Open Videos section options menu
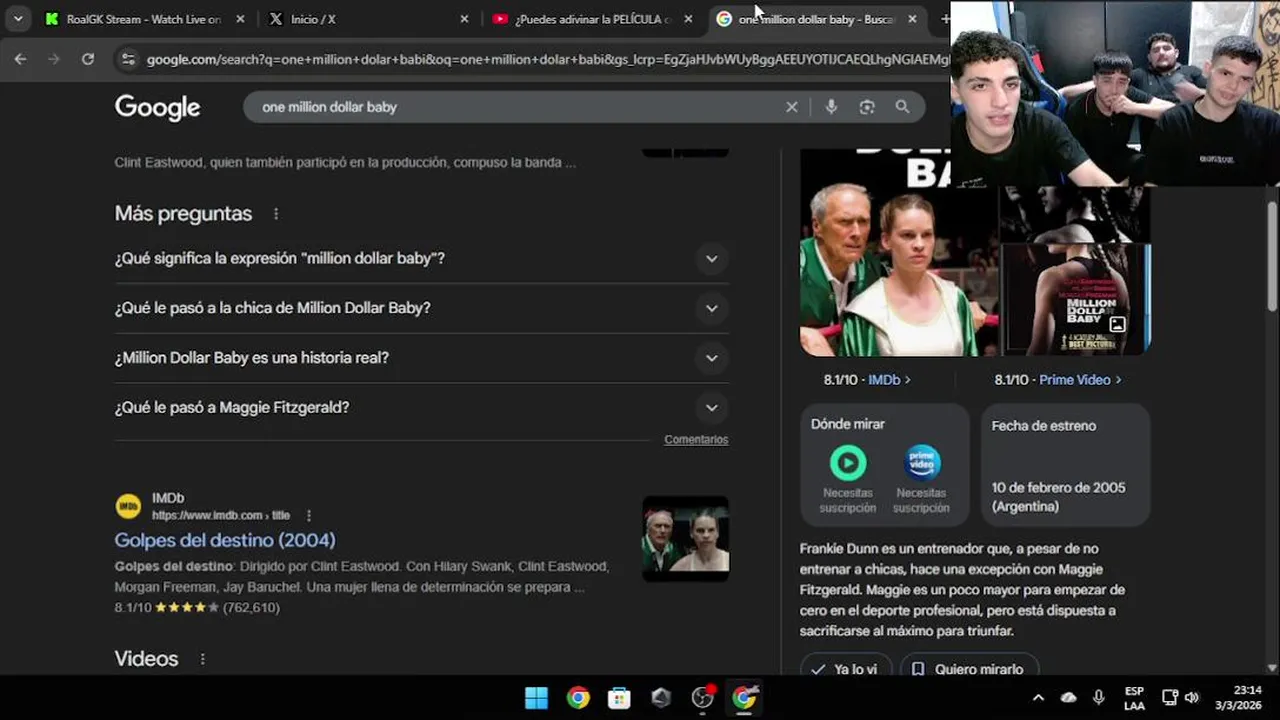The height and width of the screenshot is (720, 1280). tap(203, 659)
